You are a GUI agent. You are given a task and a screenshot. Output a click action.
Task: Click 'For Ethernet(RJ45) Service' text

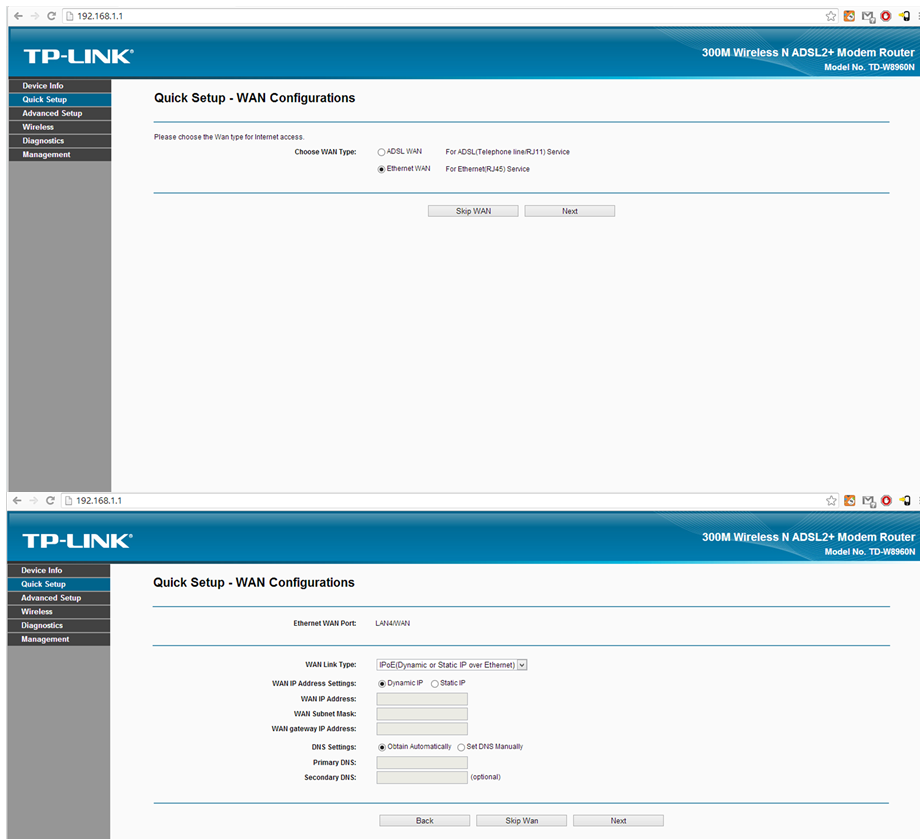[488, 169]
